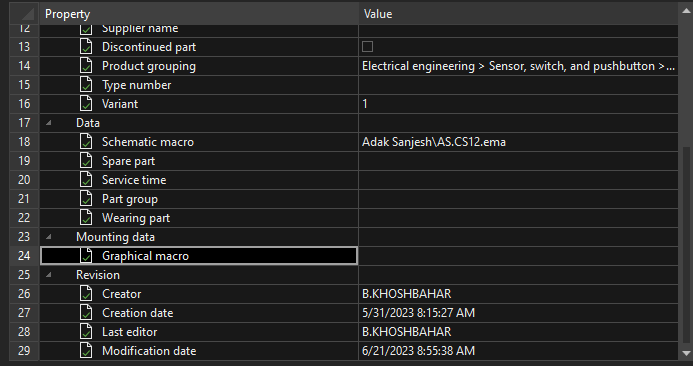Click the document icon beside Last editor
693x366 pixels.
[86, 332]
